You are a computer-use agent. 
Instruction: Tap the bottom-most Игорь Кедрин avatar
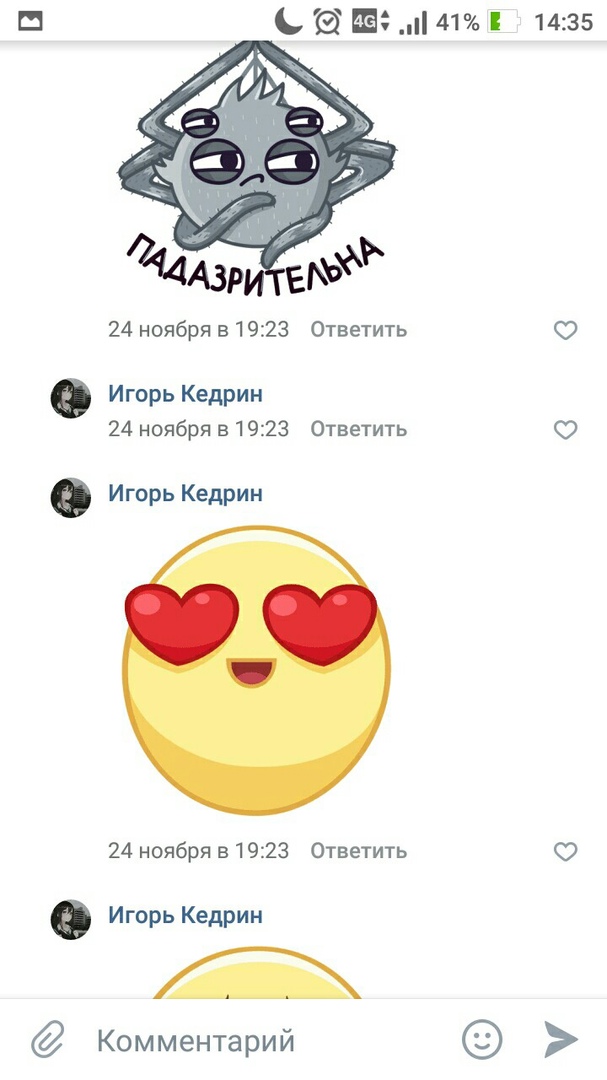click(x=71, y=920)
